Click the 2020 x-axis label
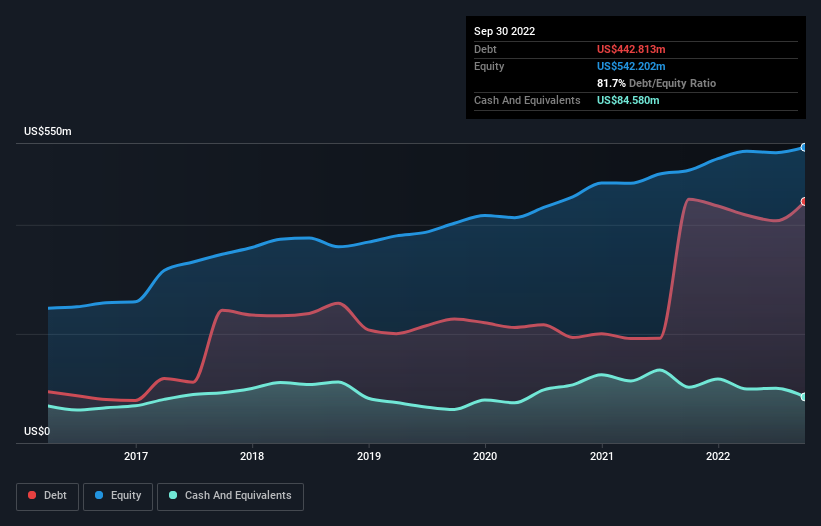 (485, 456)
